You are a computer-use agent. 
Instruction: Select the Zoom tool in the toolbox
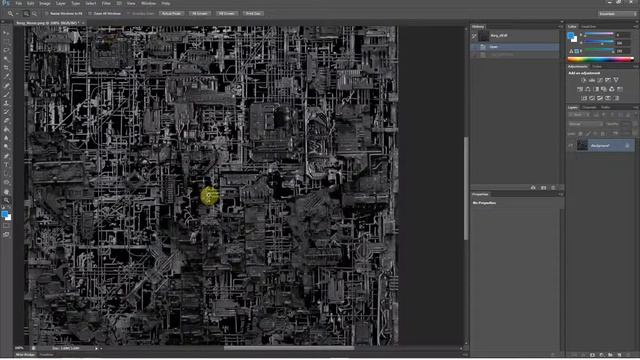pyautogui.click(x=6, y=200)
